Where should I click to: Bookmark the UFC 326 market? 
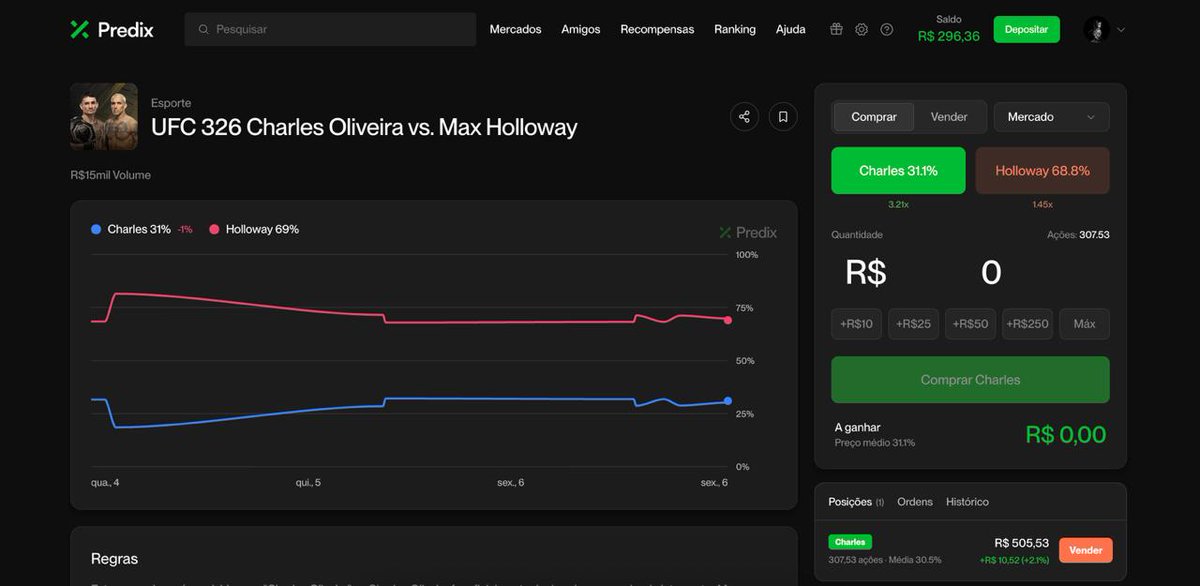(x=783, y=117)
